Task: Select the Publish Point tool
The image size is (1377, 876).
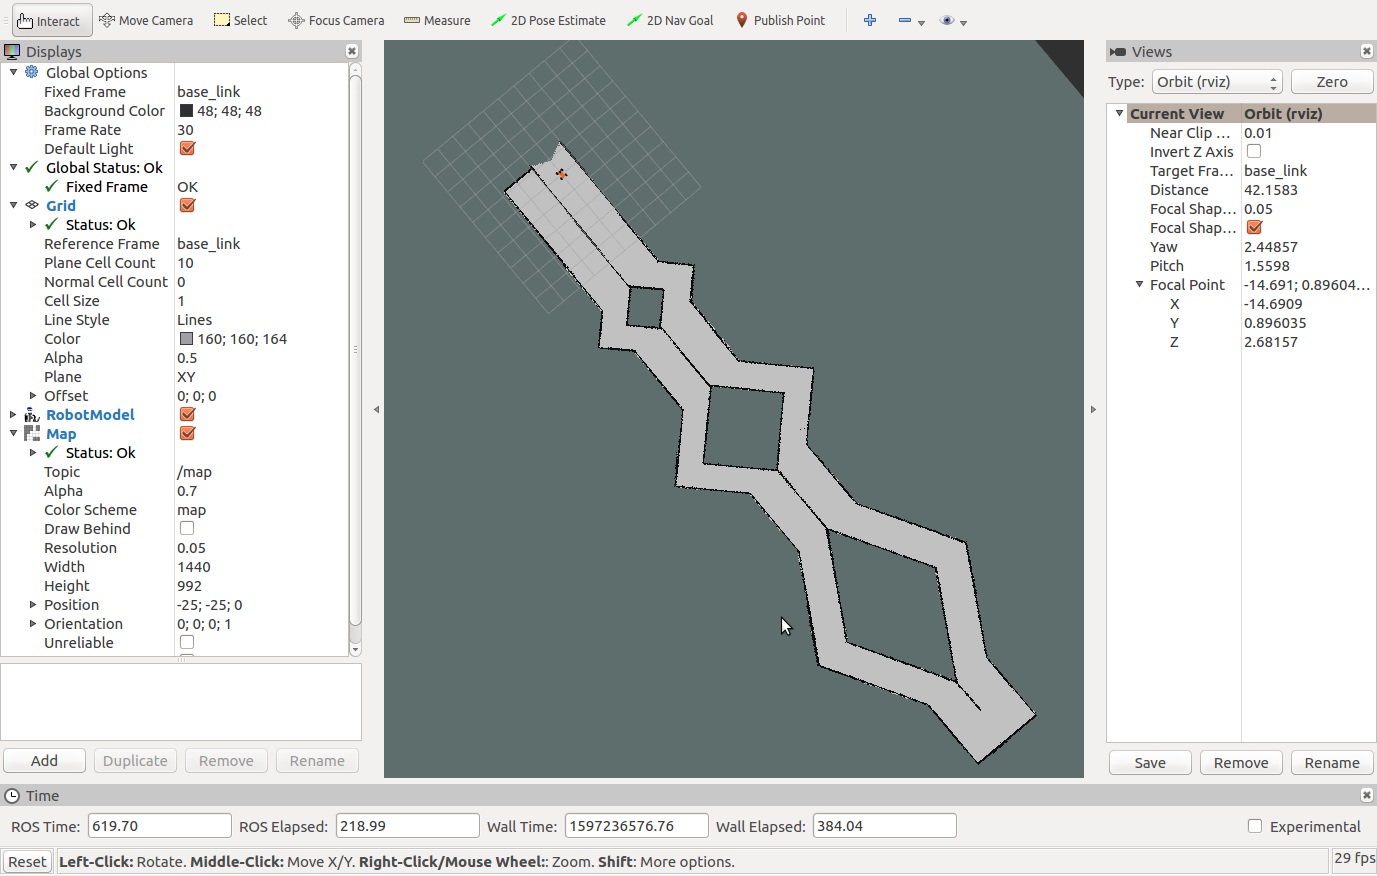Action: click(x=781, y=20)
